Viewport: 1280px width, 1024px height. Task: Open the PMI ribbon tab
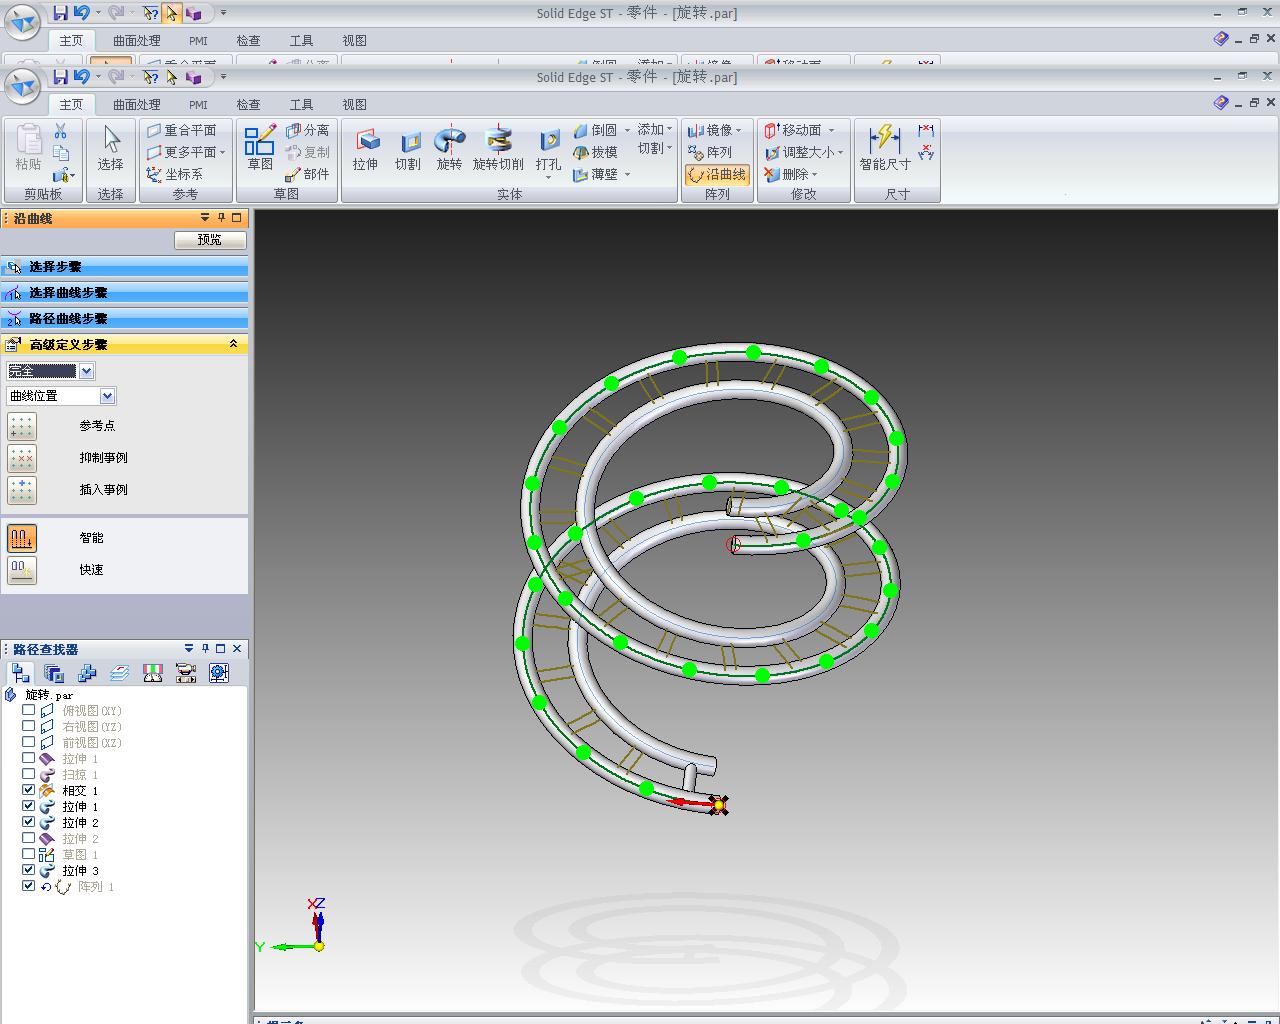tap(198, 104)
